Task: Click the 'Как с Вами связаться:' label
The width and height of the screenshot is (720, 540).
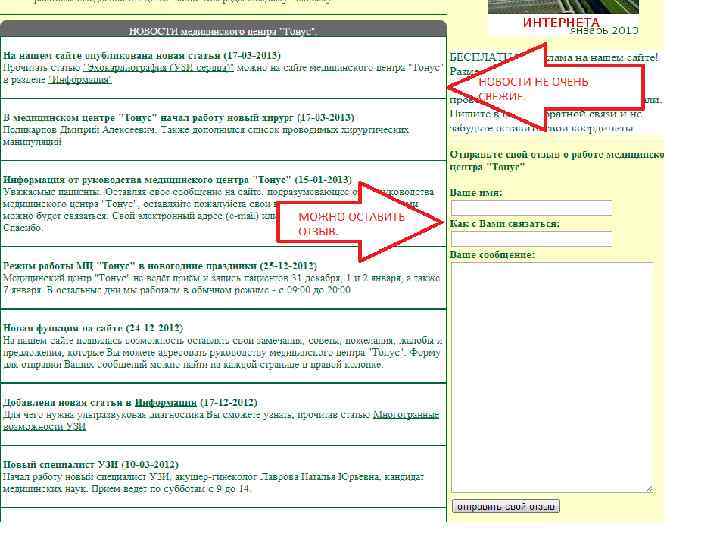Action: [x=505, y=224]
